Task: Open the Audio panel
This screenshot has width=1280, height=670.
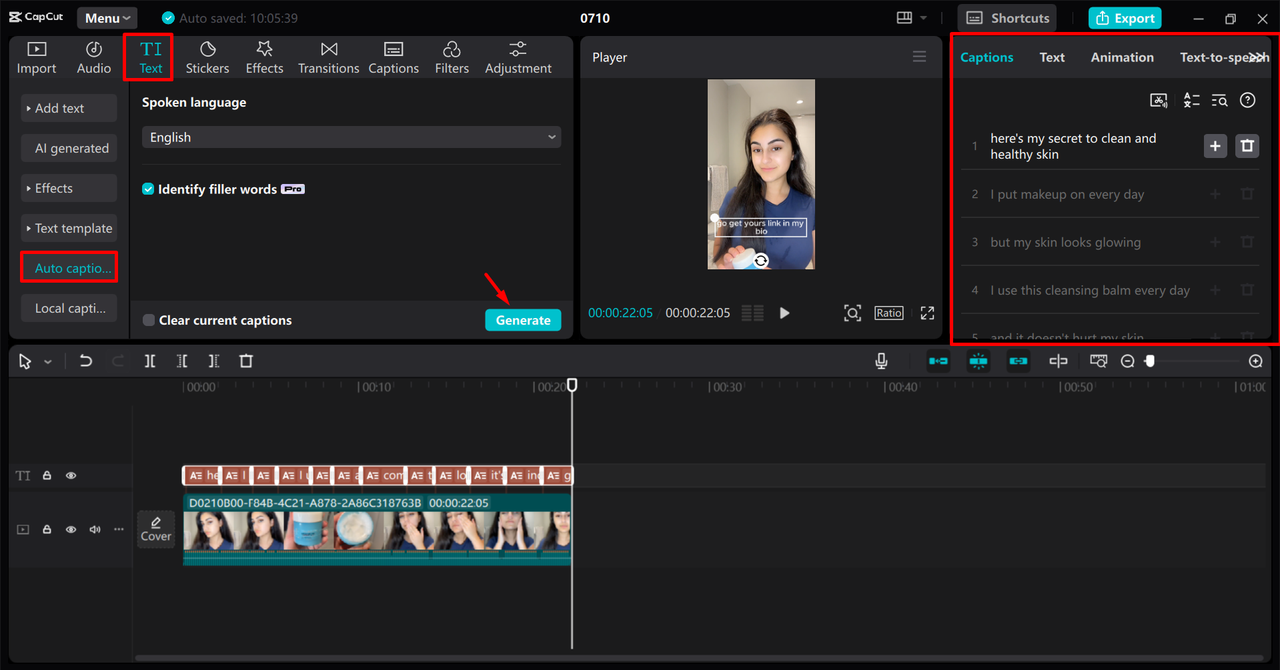Action: point(94,58)
